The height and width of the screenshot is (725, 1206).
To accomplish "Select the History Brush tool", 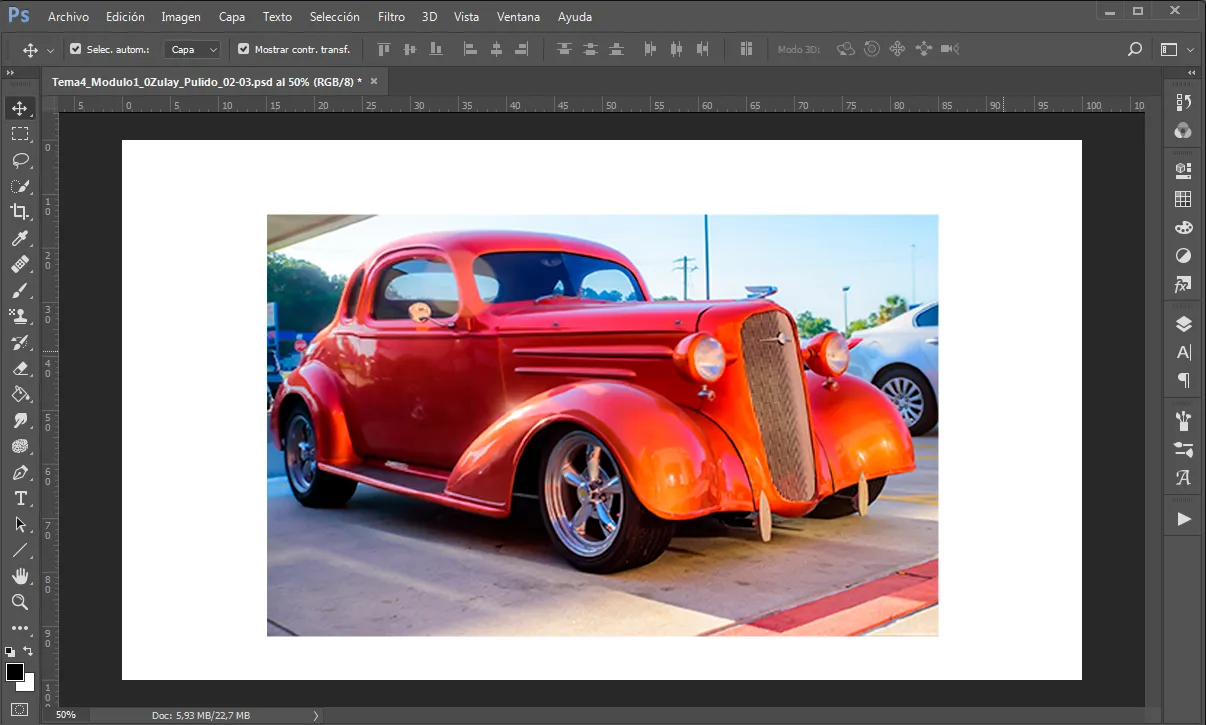I will pyautogui.click(x=20, y=342).
